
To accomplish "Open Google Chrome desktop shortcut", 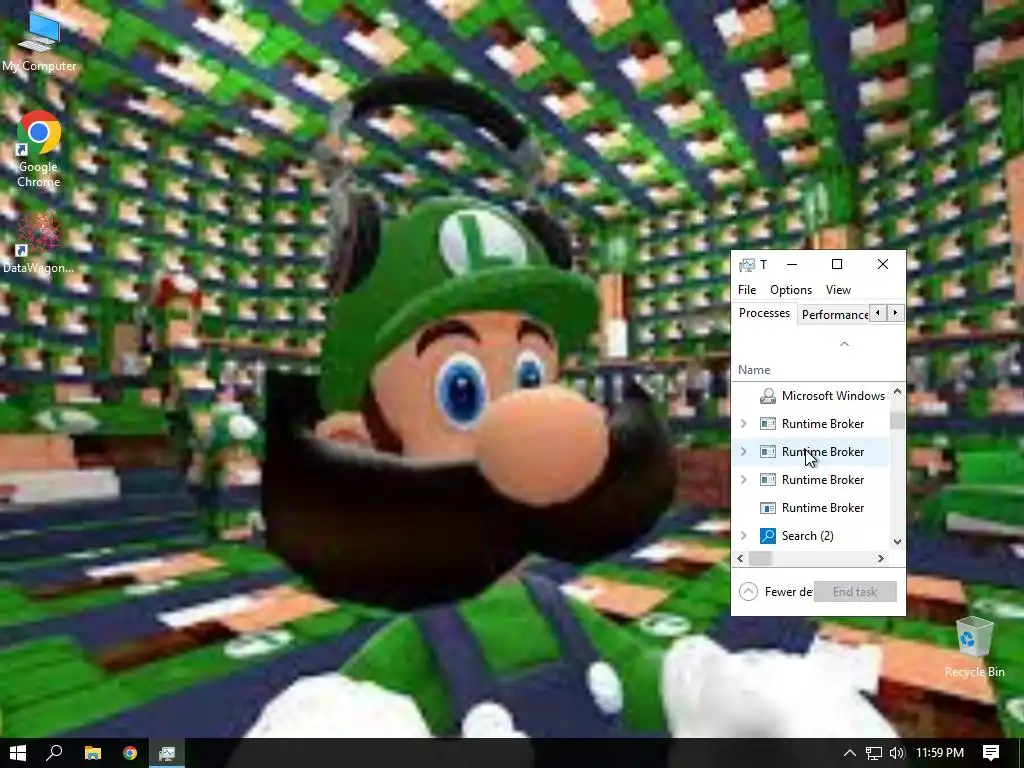I will click(39, 150).
